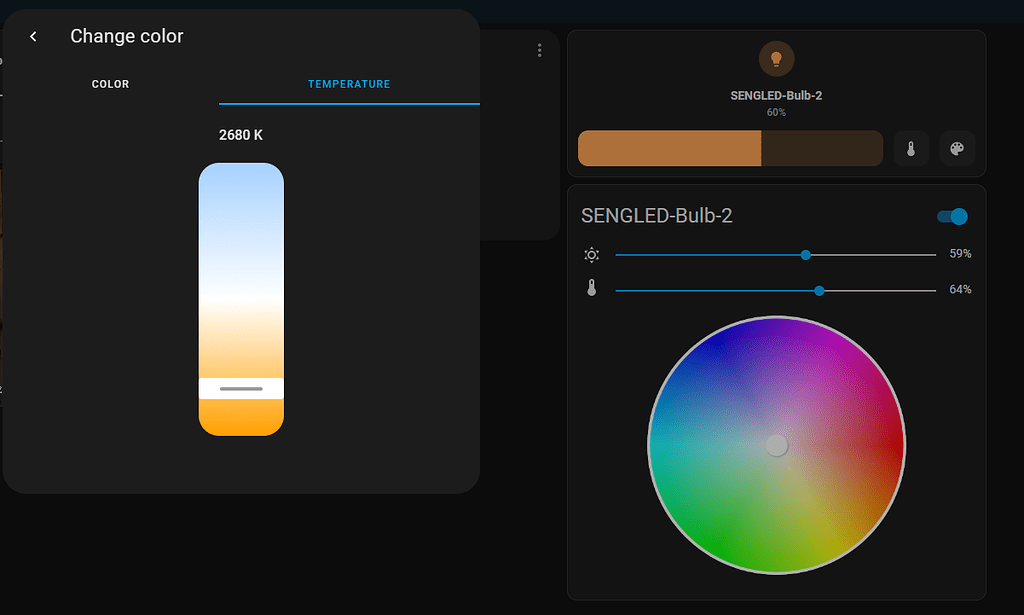
Task: Switch to the COLOR tab
Action: 110,84
